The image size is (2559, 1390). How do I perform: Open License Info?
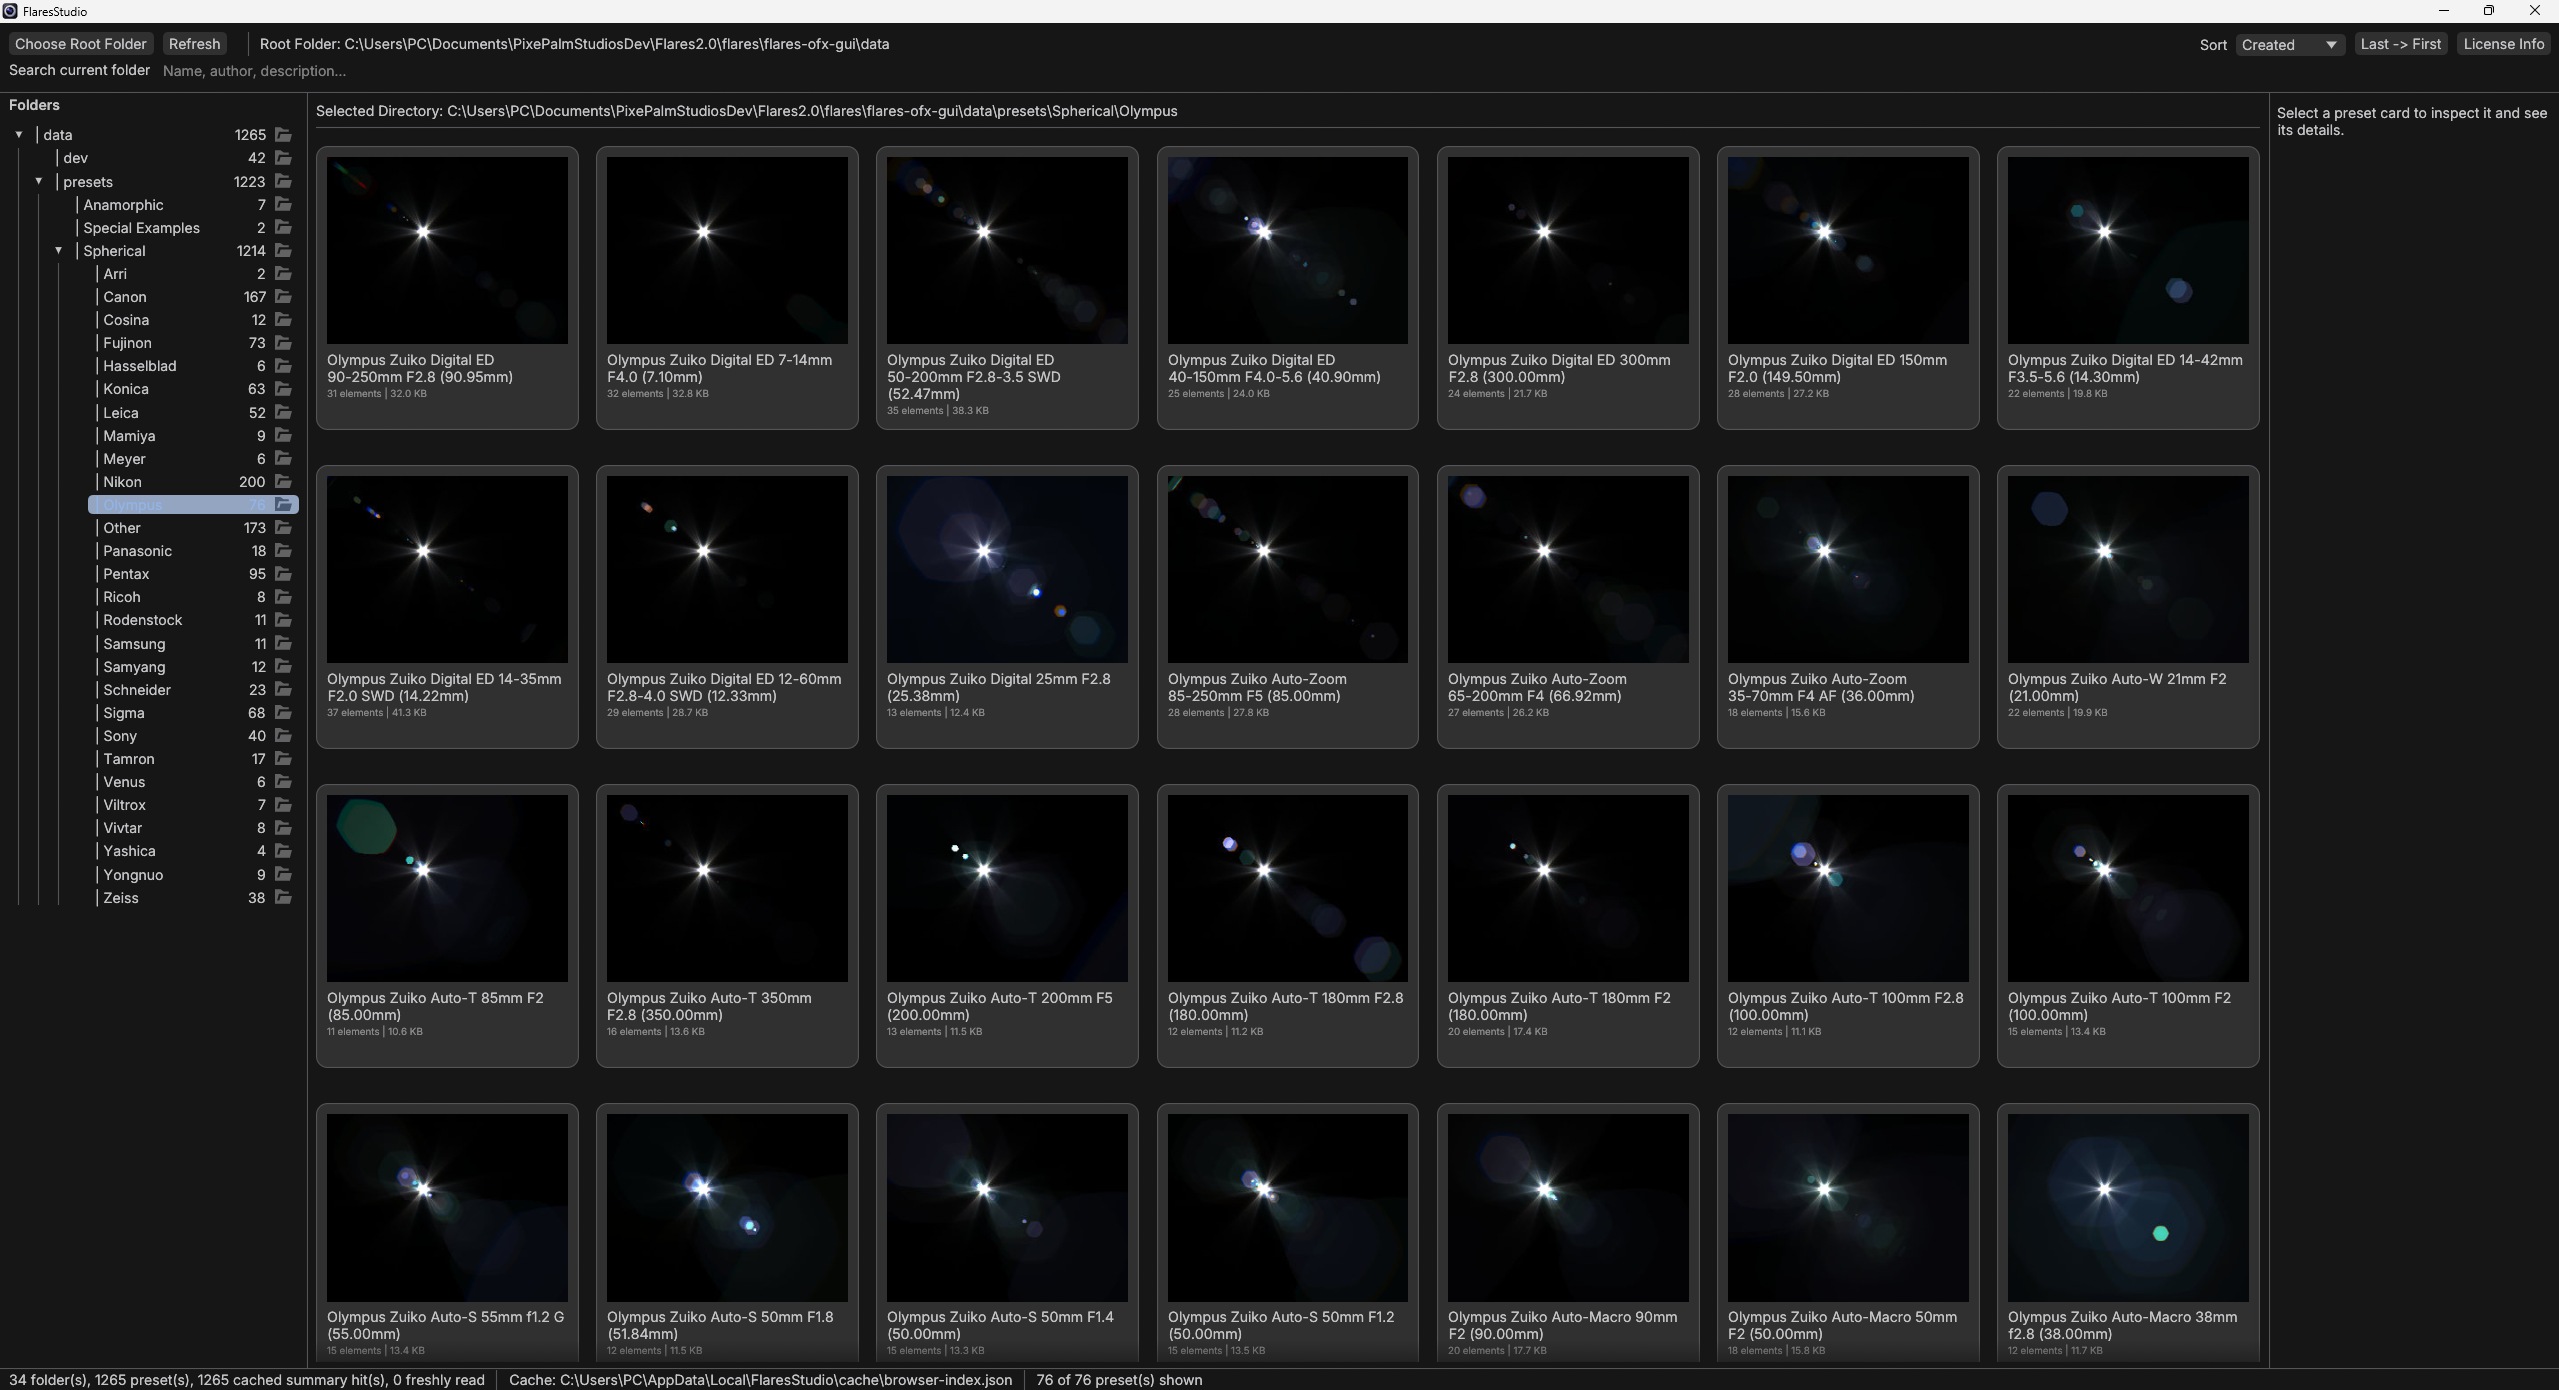click(2503, 44)
